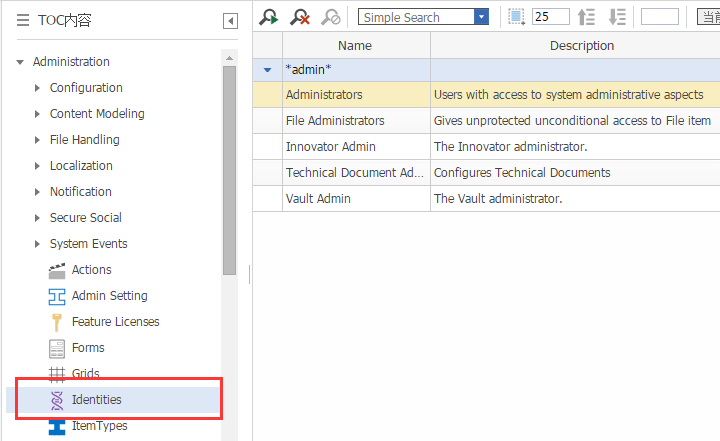Collapse the Administration tree node
Image resolution: width=720 pixels, height=441 pixels.
(19, 62)
